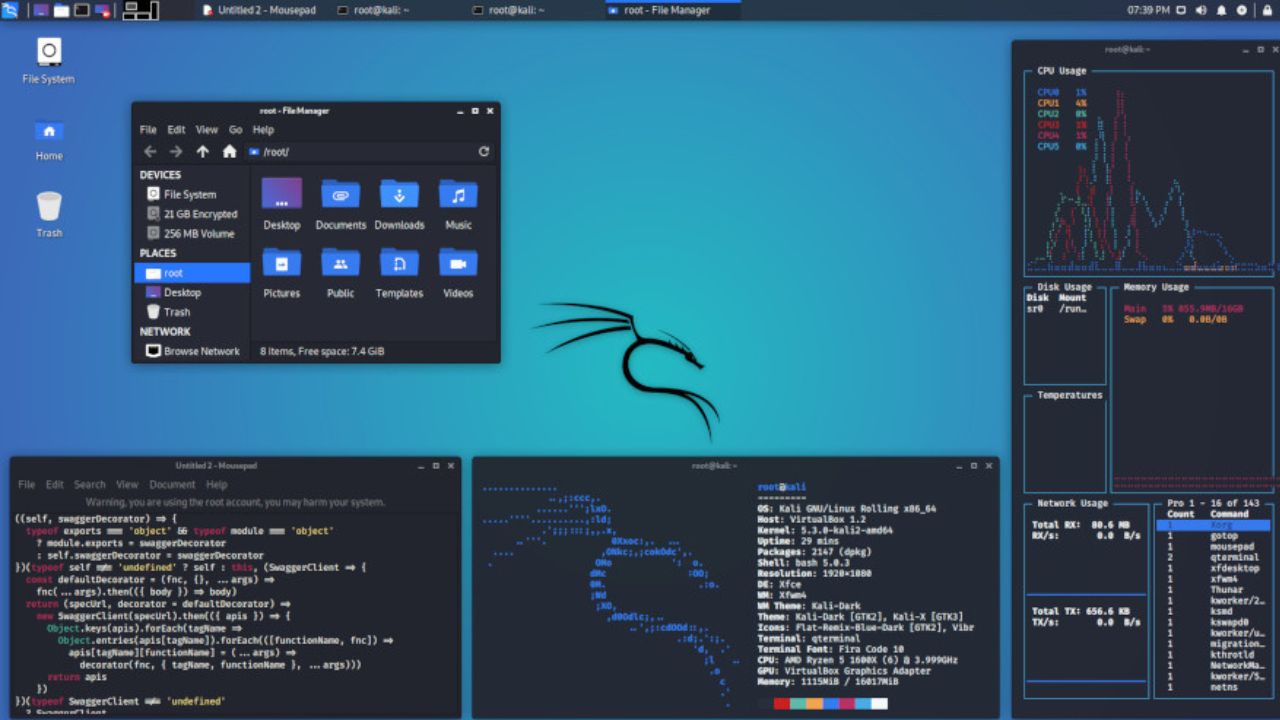The height and width of the screenshot is (720, 1280).
Task: Select the kswapd0 row in the process list
Action: [1213, 622]
